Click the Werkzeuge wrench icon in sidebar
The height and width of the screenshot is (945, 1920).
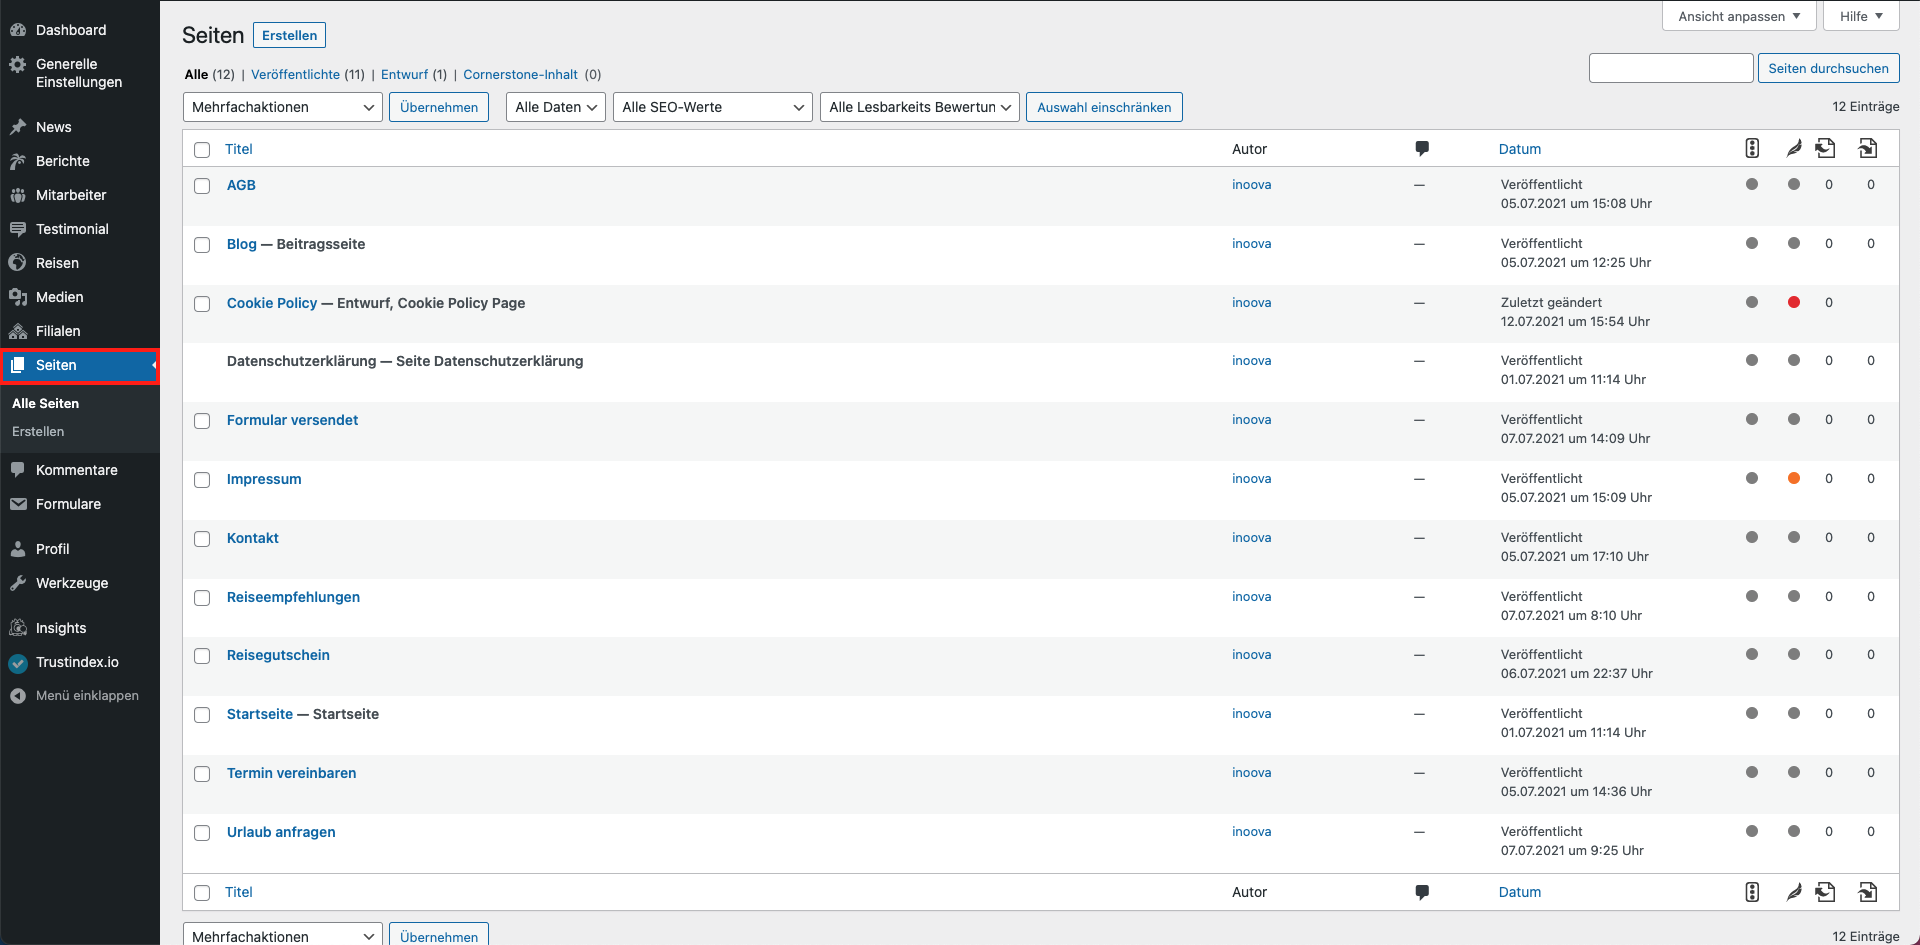(18, 583)
